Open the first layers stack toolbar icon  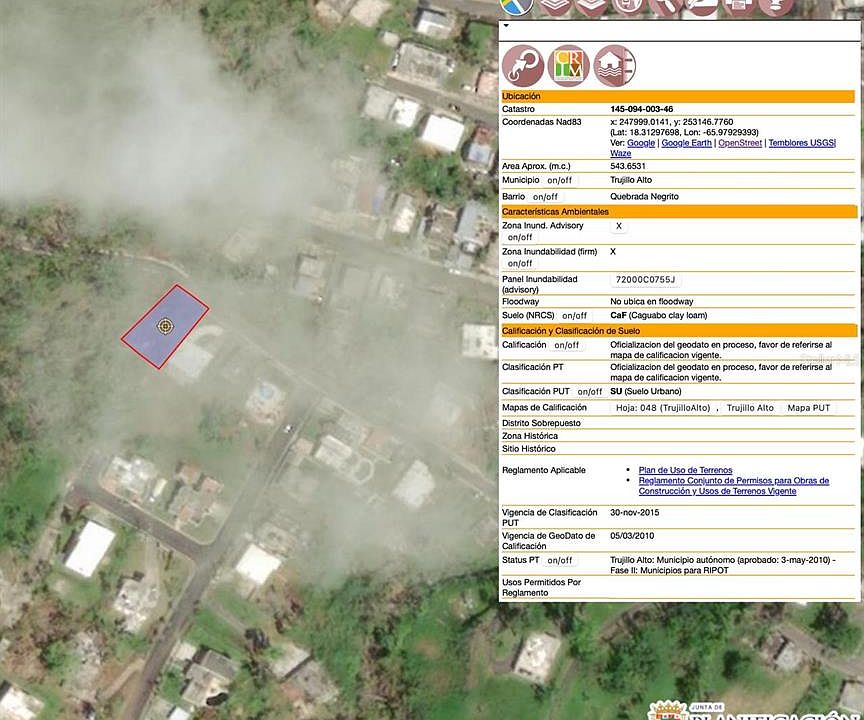point(554,6)
